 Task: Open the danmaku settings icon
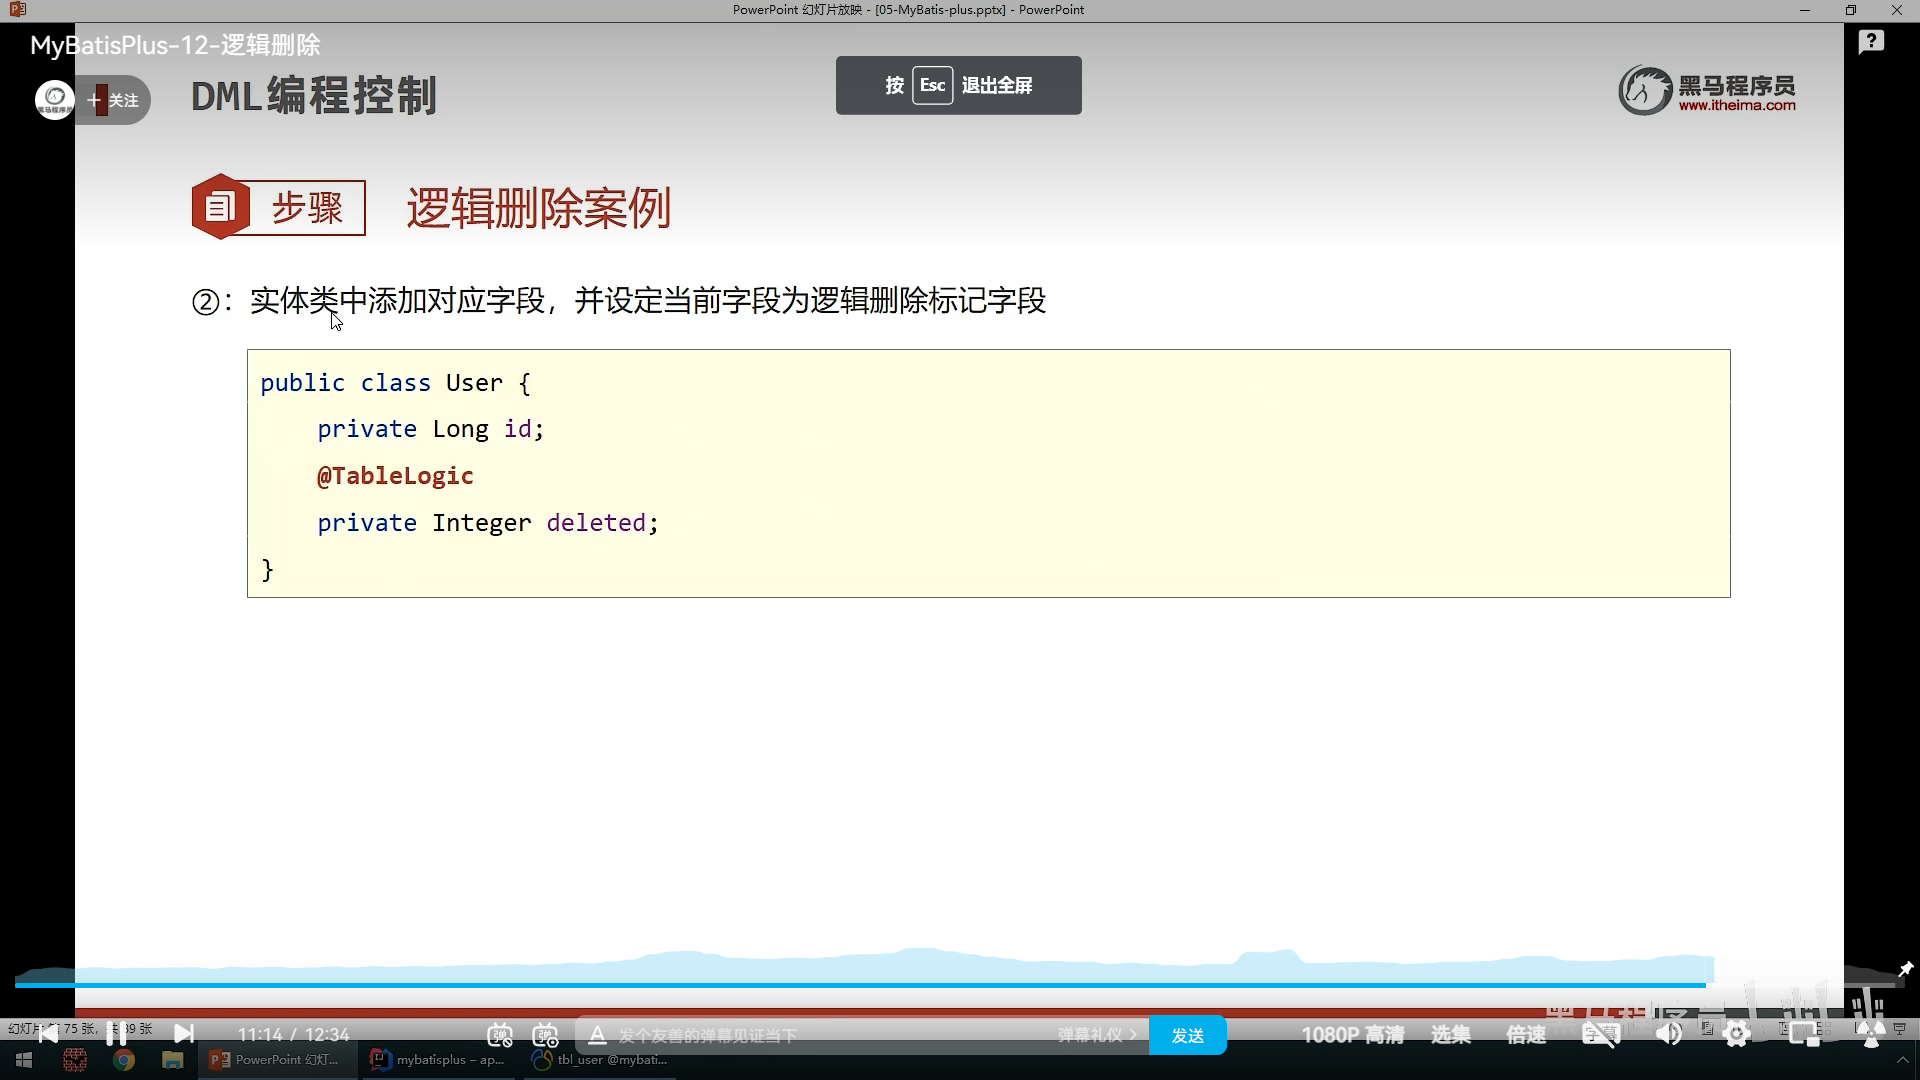[x=545, y=1035]
